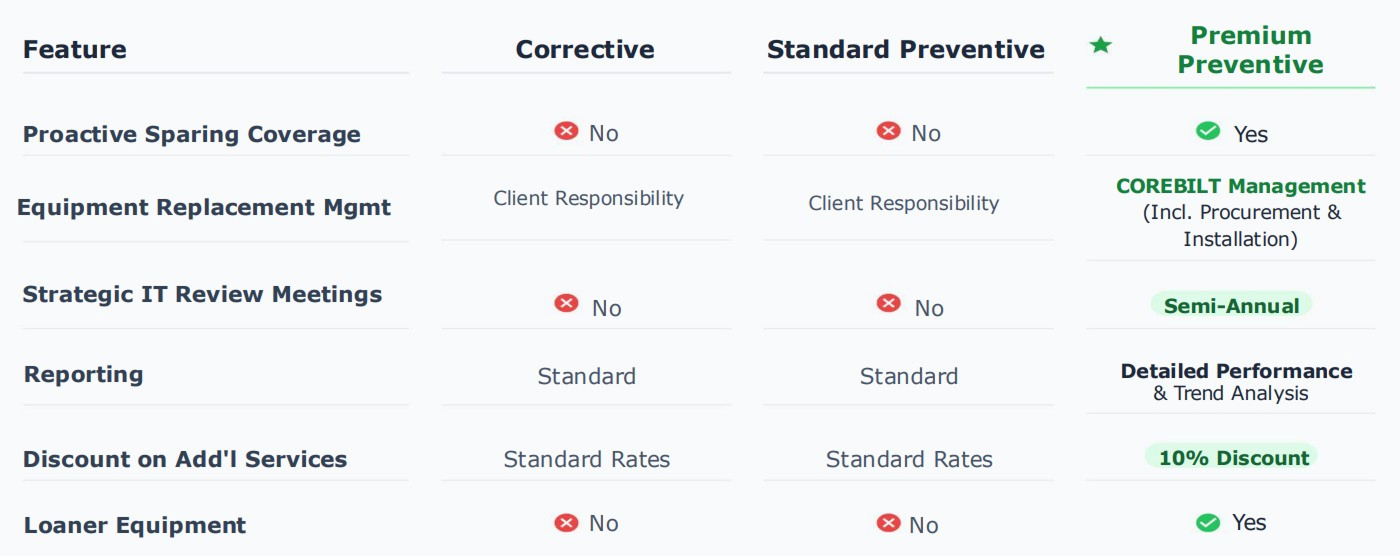Screen dimensions: 1400x556
Task: Click the Semi-Annual green badge
Action: click(x=1231, y=306)
